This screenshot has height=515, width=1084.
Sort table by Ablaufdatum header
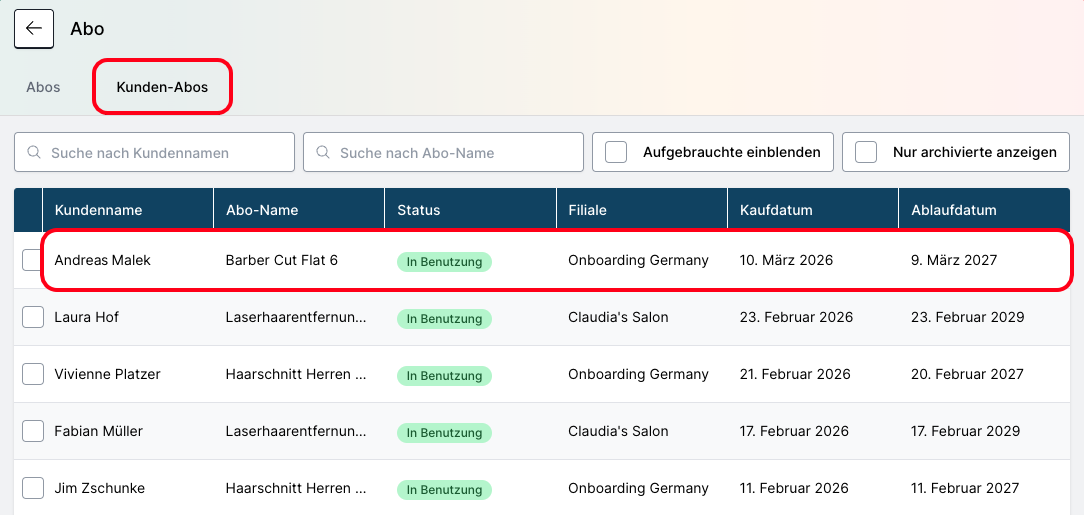point(954,210)
